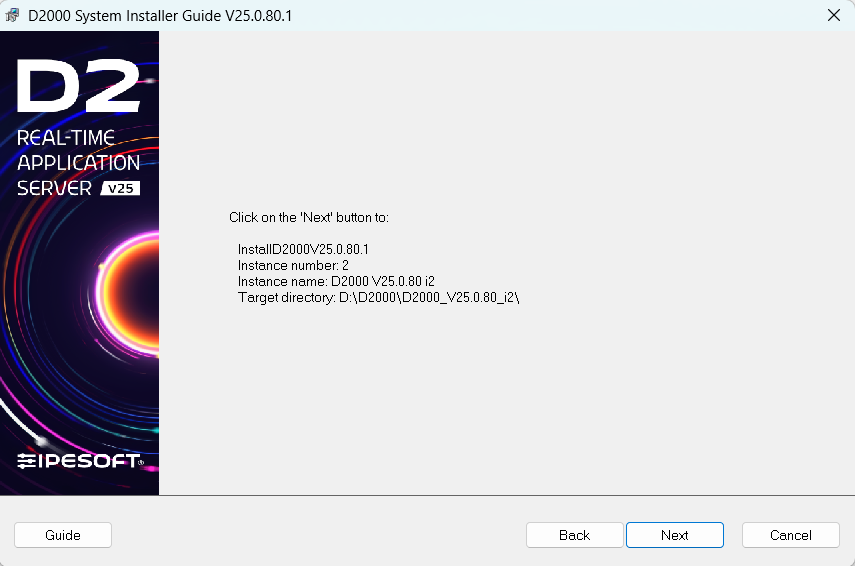Screen dimensions: 855x566
Task: Go back with the Back button
Action: pos(574,535)
